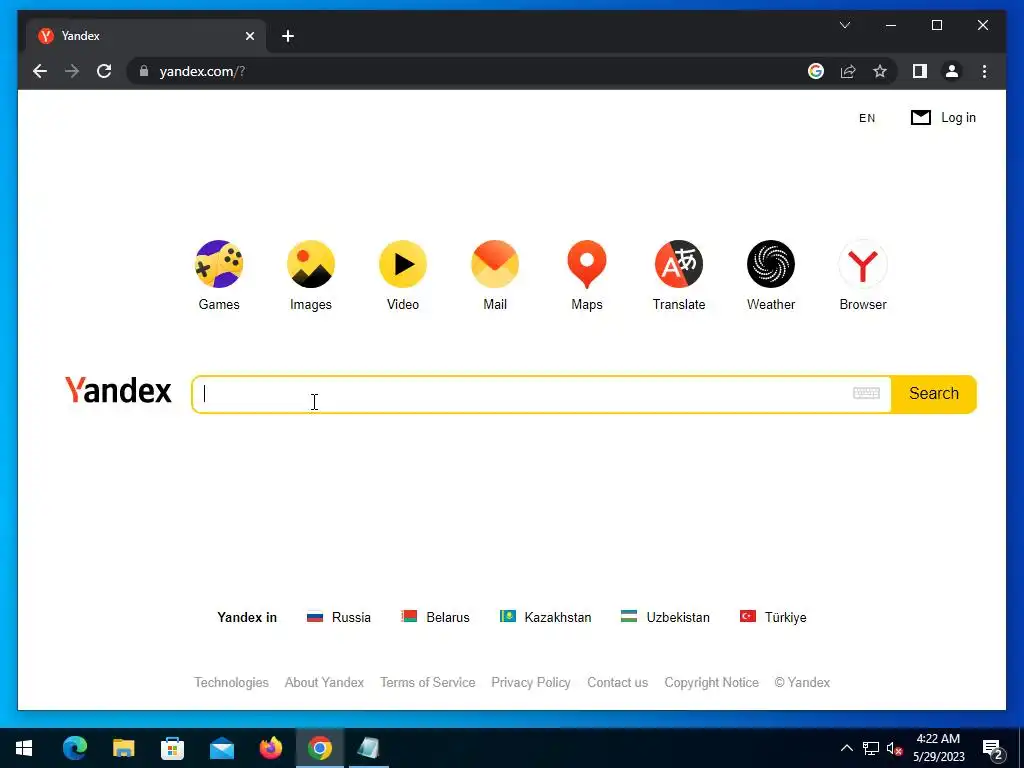The width and height of the screenshot is (1024, 768).
Task: Open the Yandex Images service icon
Action: [311, 264]
